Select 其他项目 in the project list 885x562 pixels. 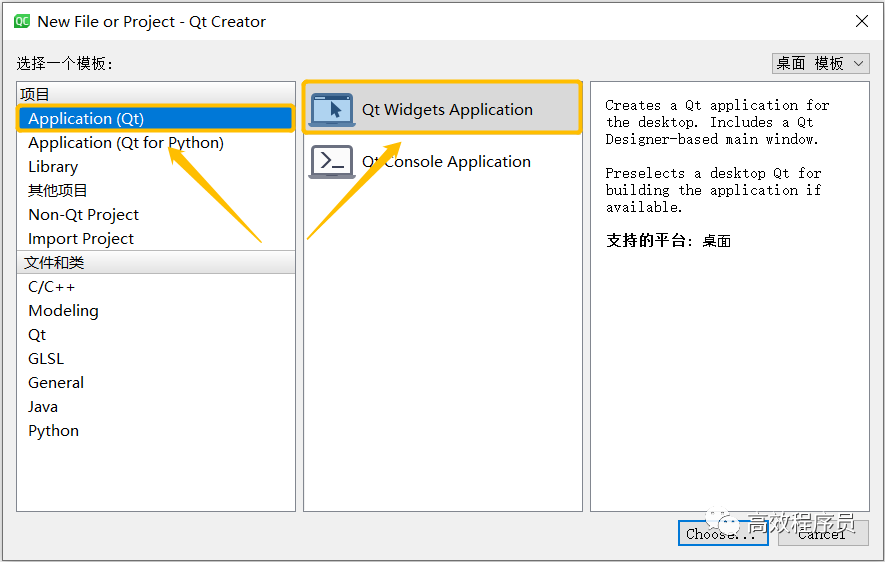tap(155, 191)
